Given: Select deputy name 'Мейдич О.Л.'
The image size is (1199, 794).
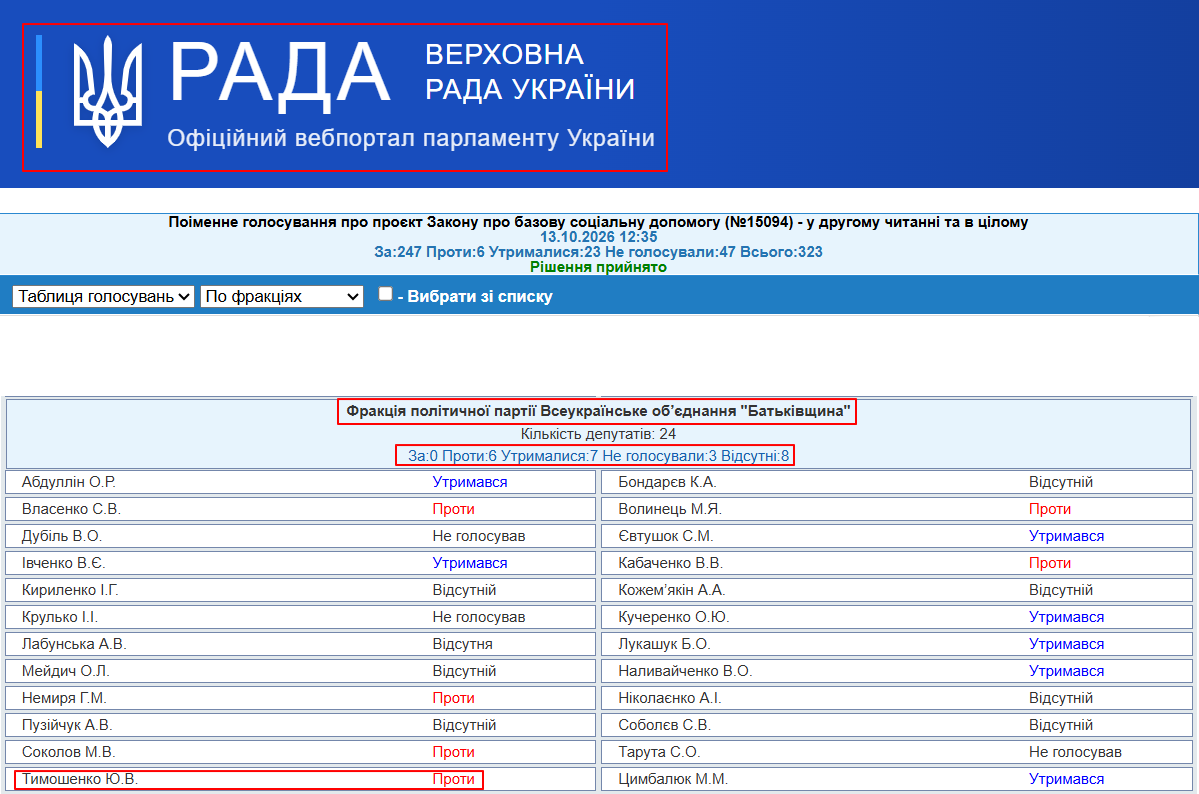Looking at the screenshot, I should 66,671.
